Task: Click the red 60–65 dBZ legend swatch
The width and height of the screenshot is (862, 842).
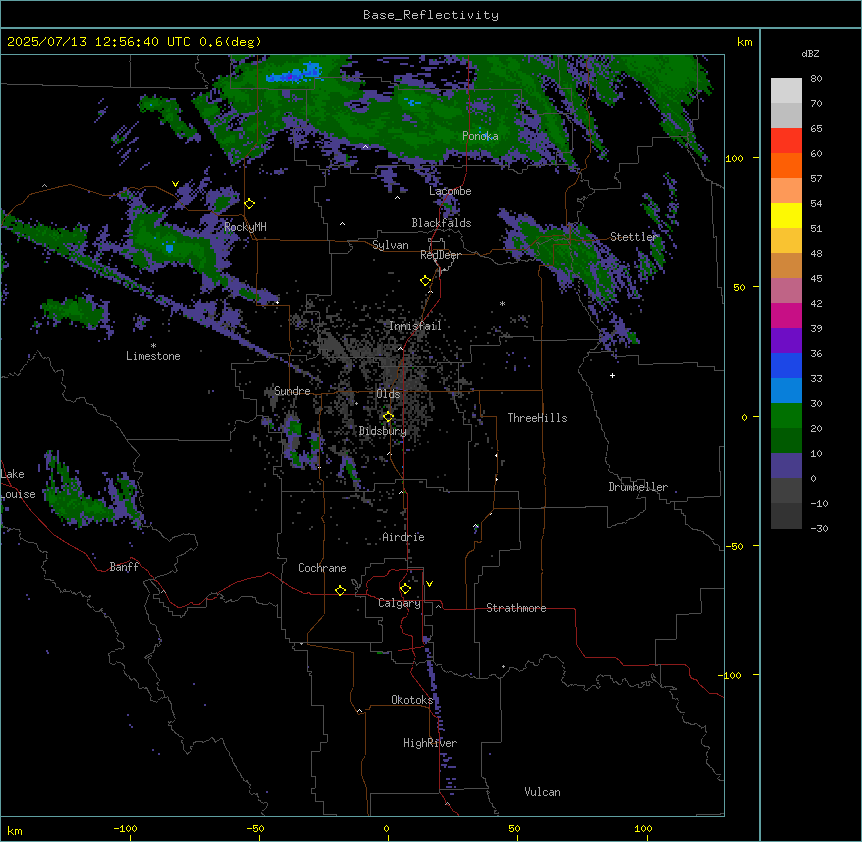Action: pos(786,141)
